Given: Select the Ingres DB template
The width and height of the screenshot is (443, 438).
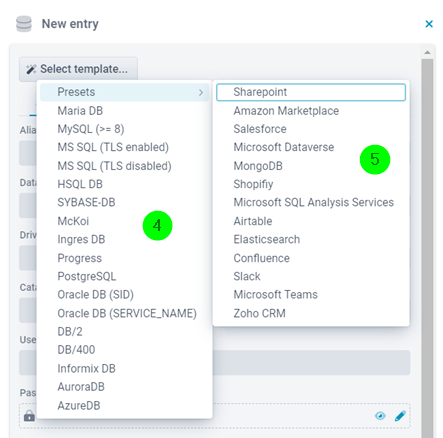Looking at the screenshot, I should point(124,239).
